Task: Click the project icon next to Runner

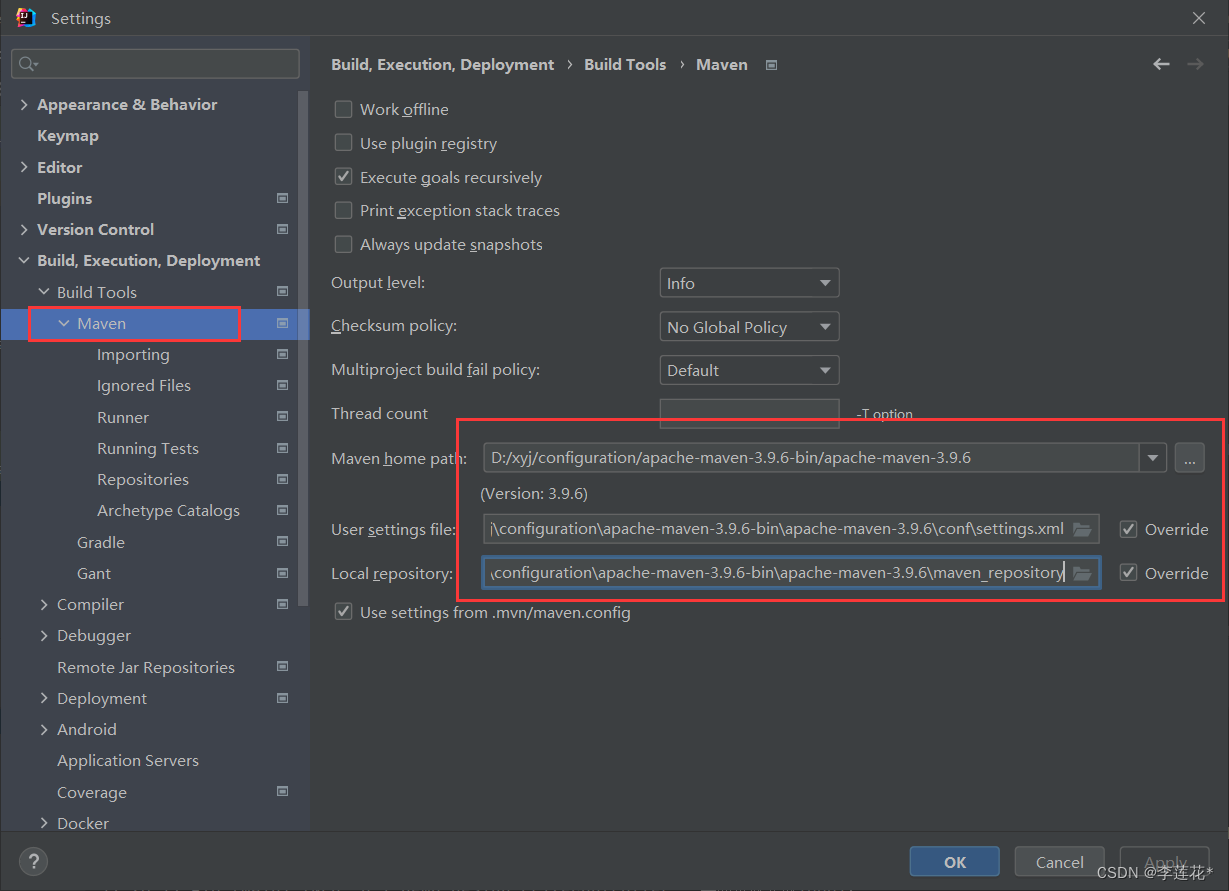Action: (282, 417)
